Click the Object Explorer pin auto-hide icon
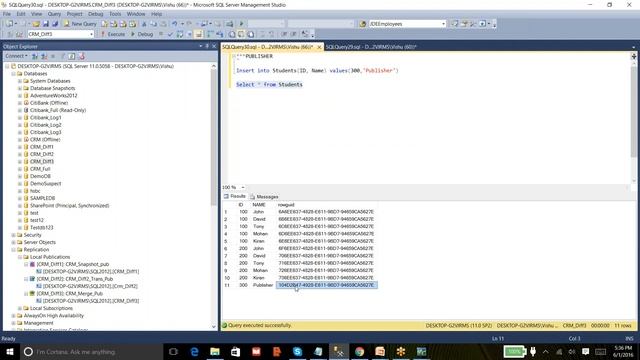This screenshot has height=360, width=640. (x=207, y=46)
